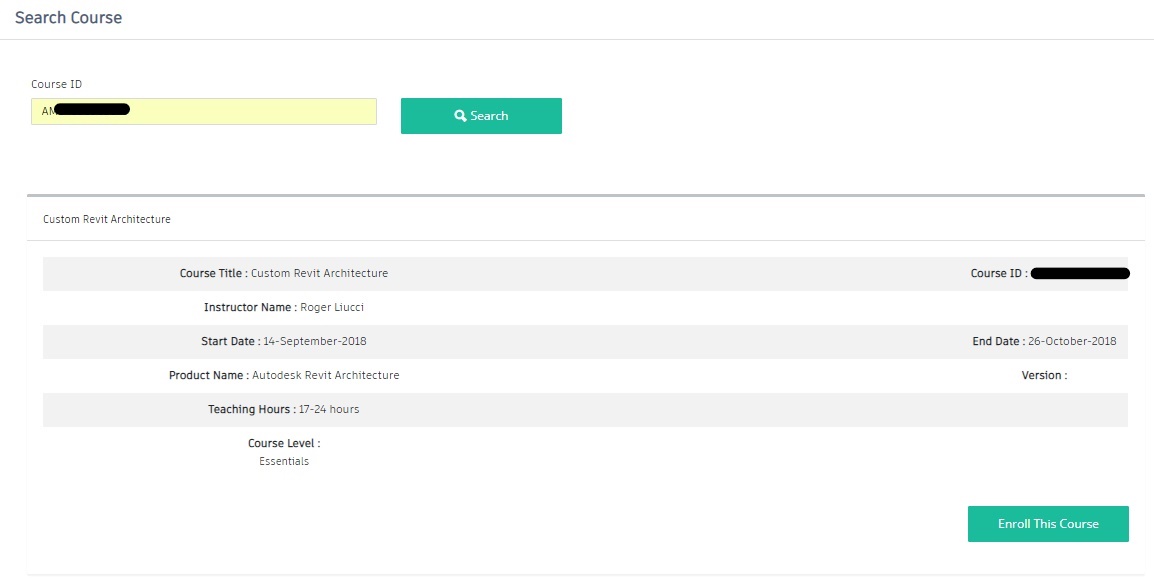The width and height of the screenshot is (1154, 582).
Task: Click the Start Date label
Action: click(230, 341)
